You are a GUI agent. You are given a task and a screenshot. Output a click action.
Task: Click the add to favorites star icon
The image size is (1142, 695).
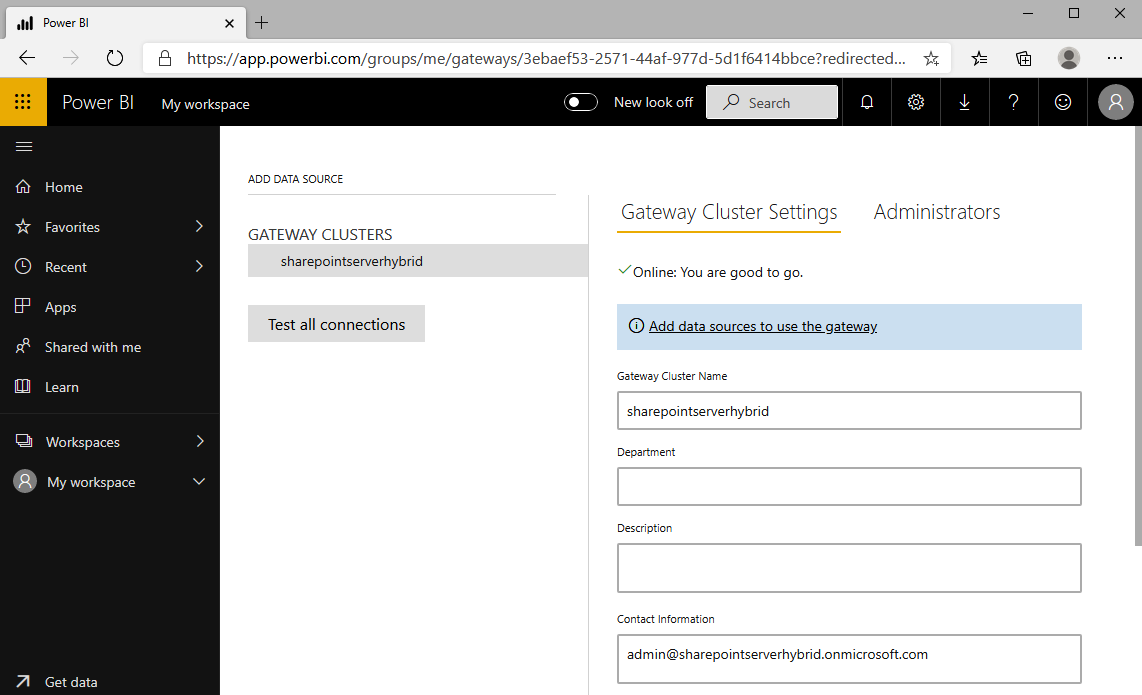coord(931,58)
